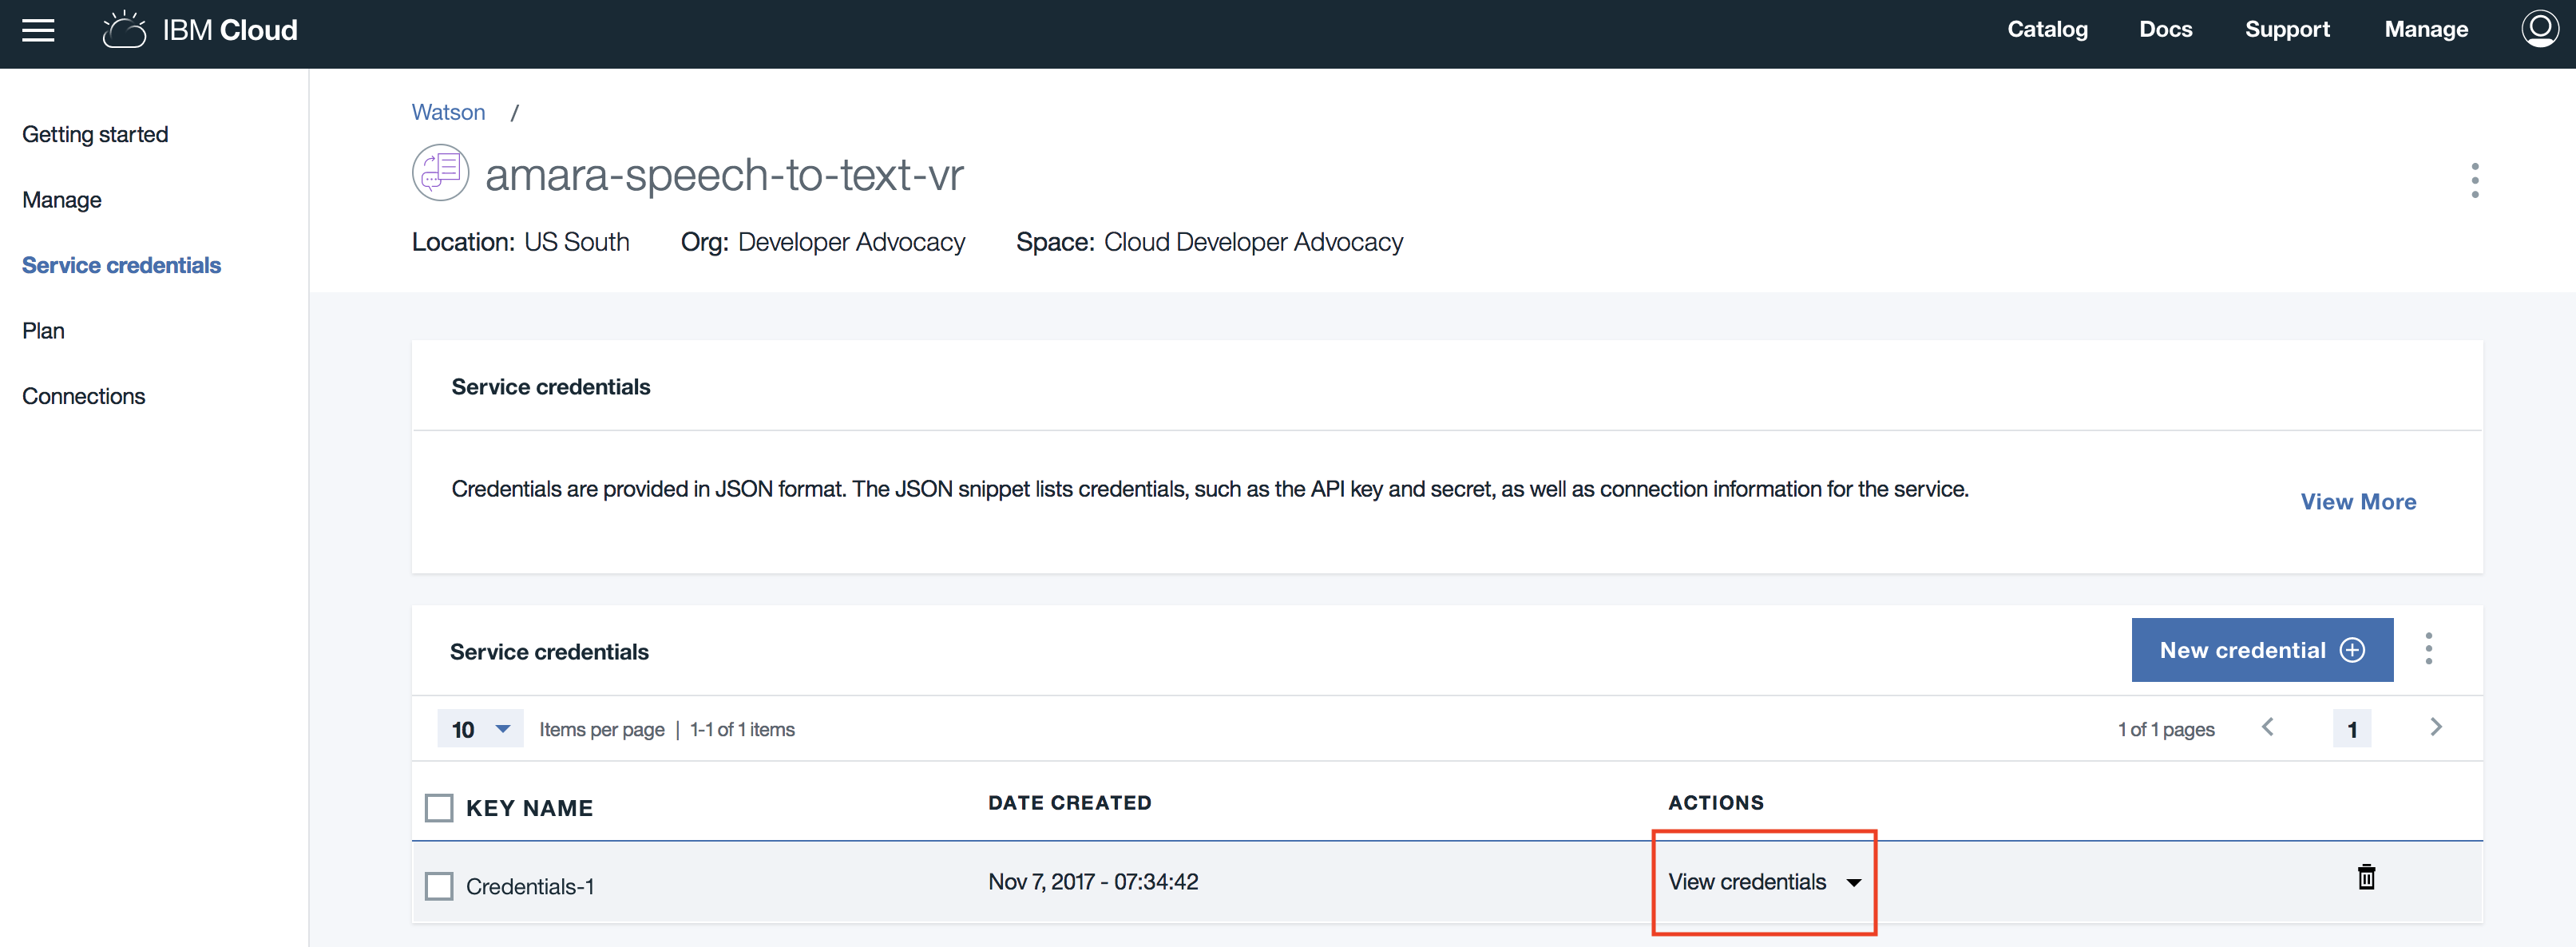
Task: Click the View More link
Action: pos(2357,502)
